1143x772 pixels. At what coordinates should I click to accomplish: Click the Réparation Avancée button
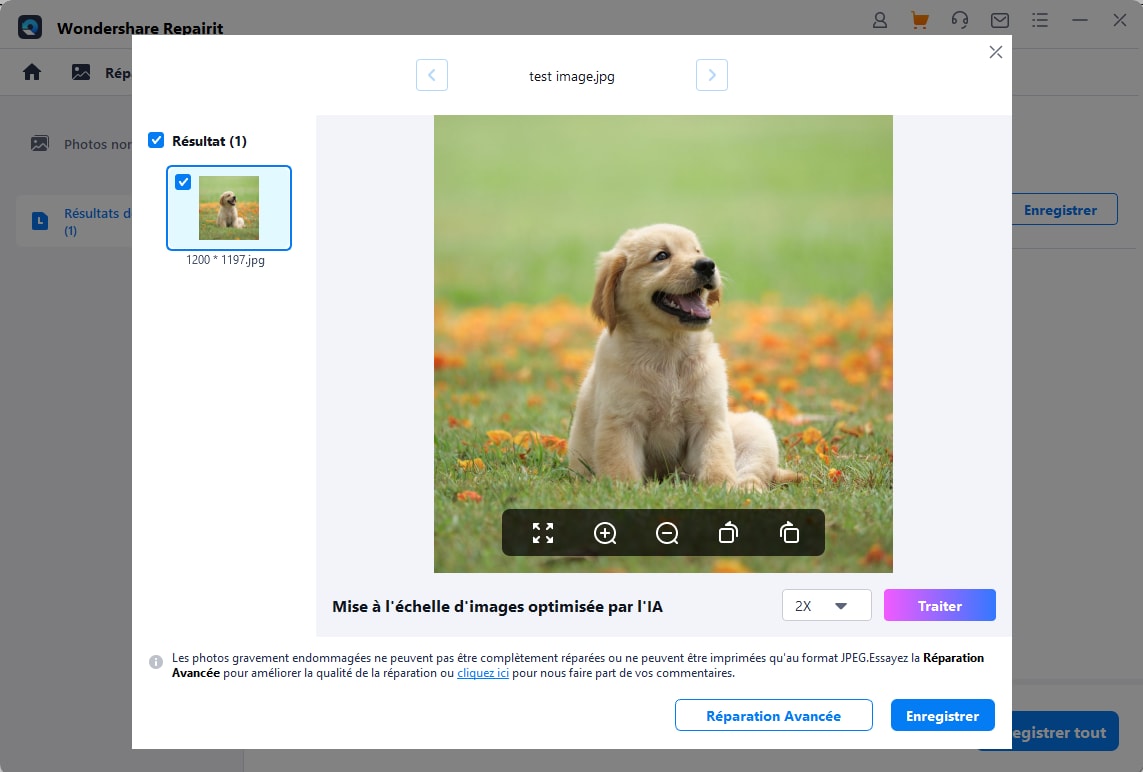(x=773, y=715)
